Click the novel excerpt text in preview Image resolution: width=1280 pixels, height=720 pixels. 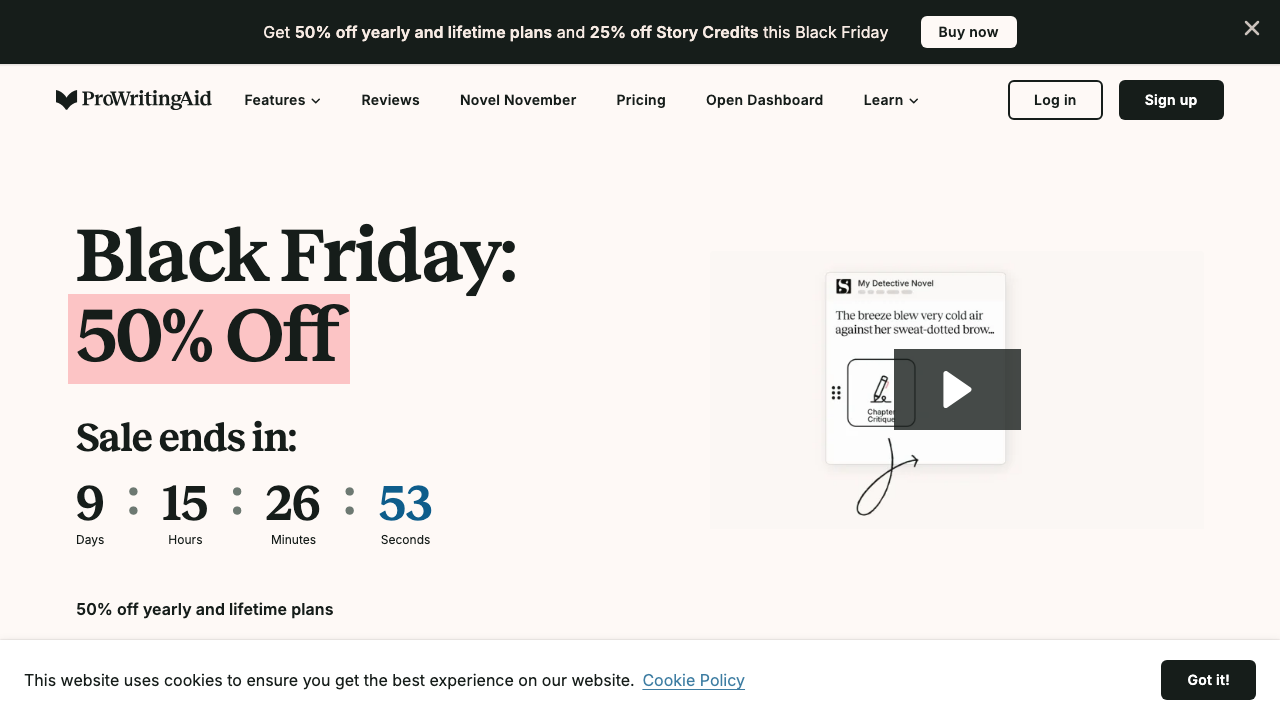[915, 322]
